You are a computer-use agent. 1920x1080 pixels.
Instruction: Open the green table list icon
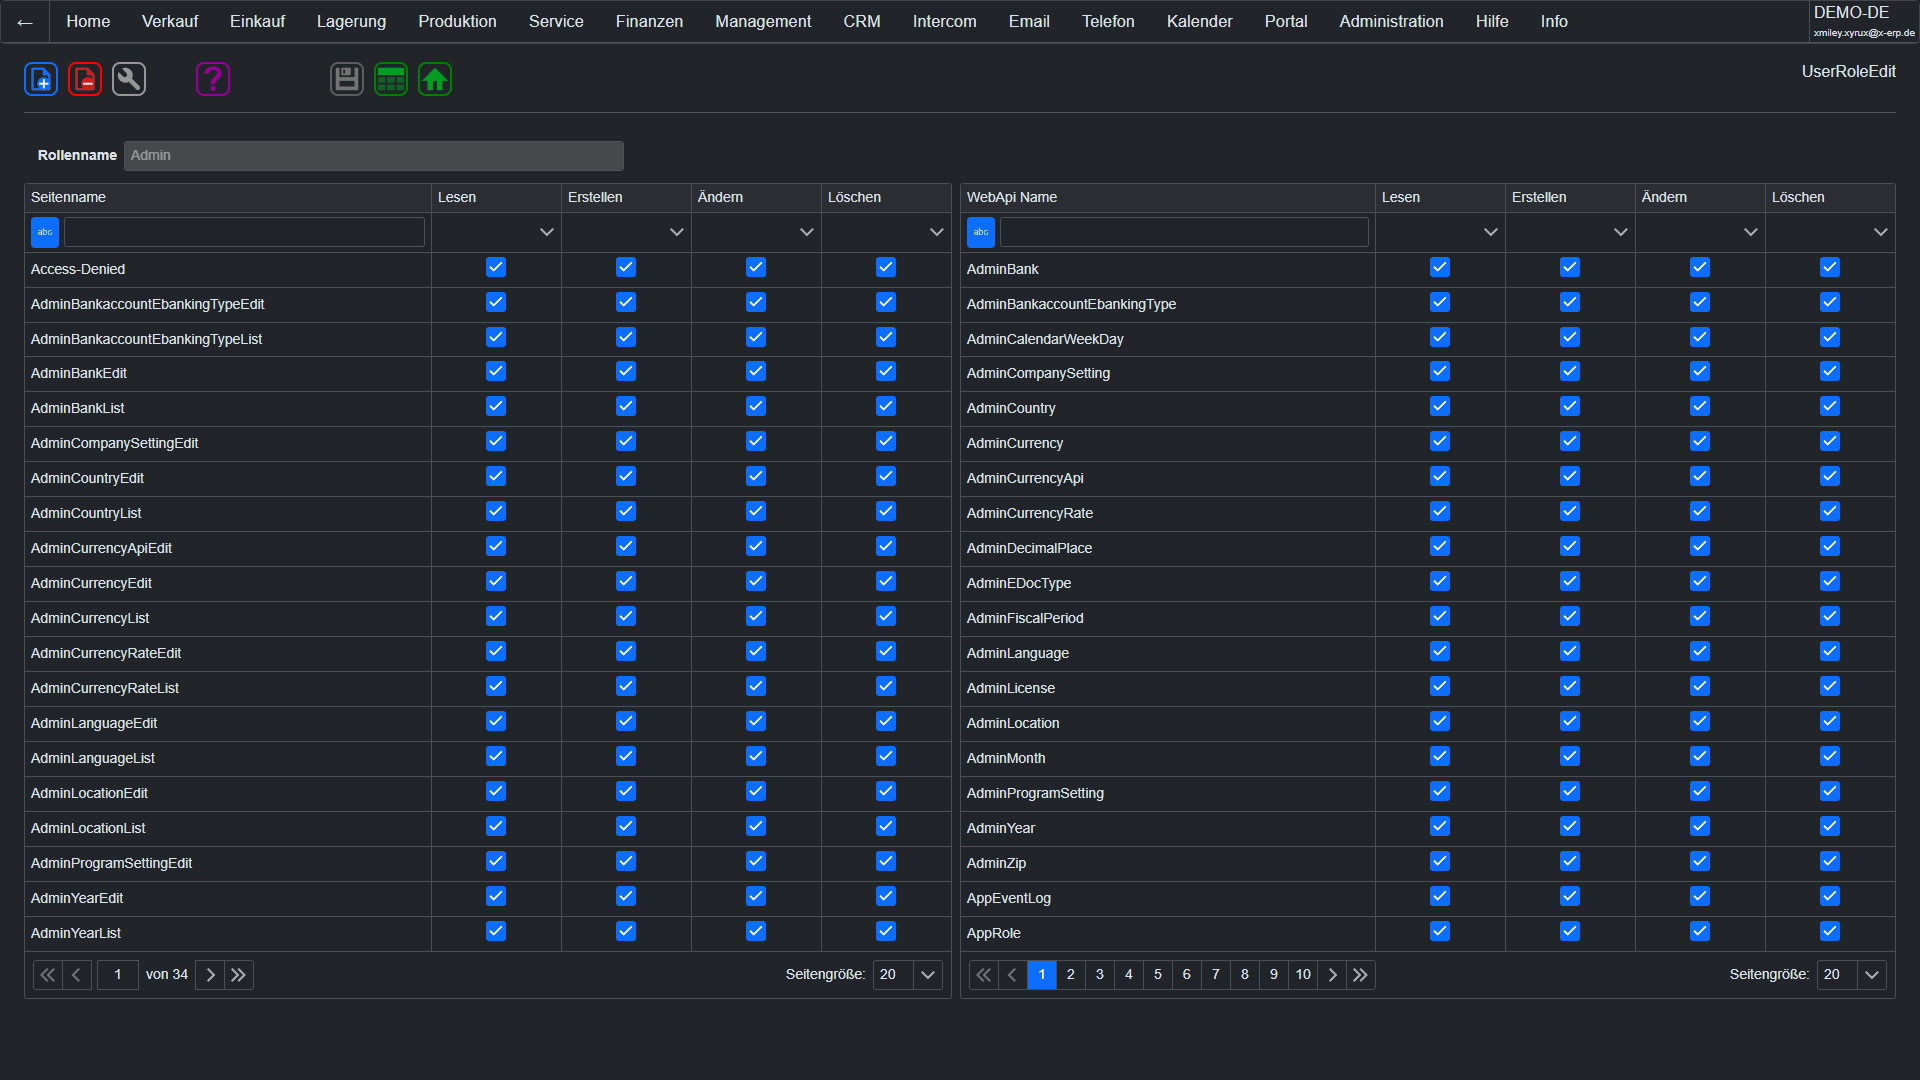pyautogui.click(x=391, y=79)
